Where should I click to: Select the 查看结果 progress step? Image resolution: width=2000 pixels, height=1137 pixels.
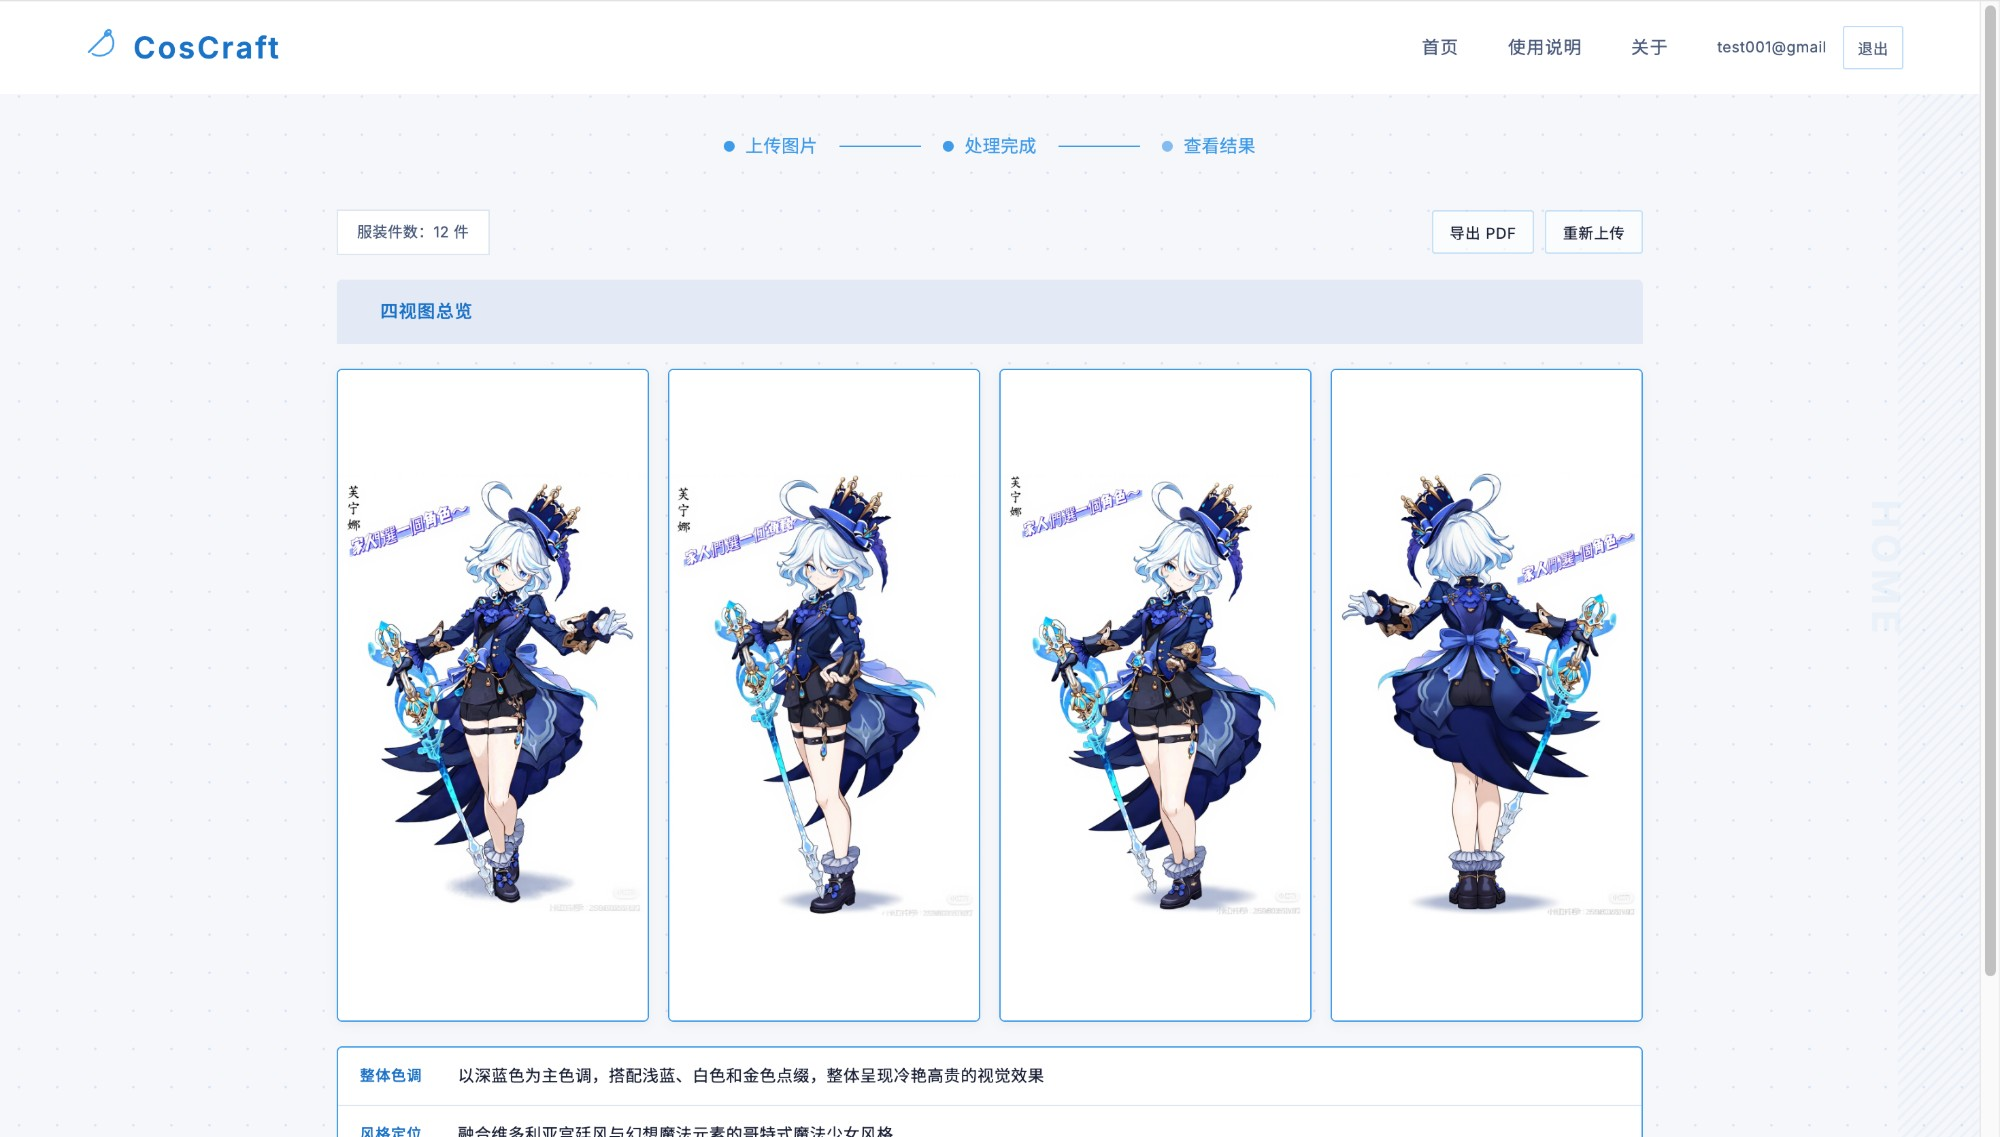click(x=1208, y=146)
